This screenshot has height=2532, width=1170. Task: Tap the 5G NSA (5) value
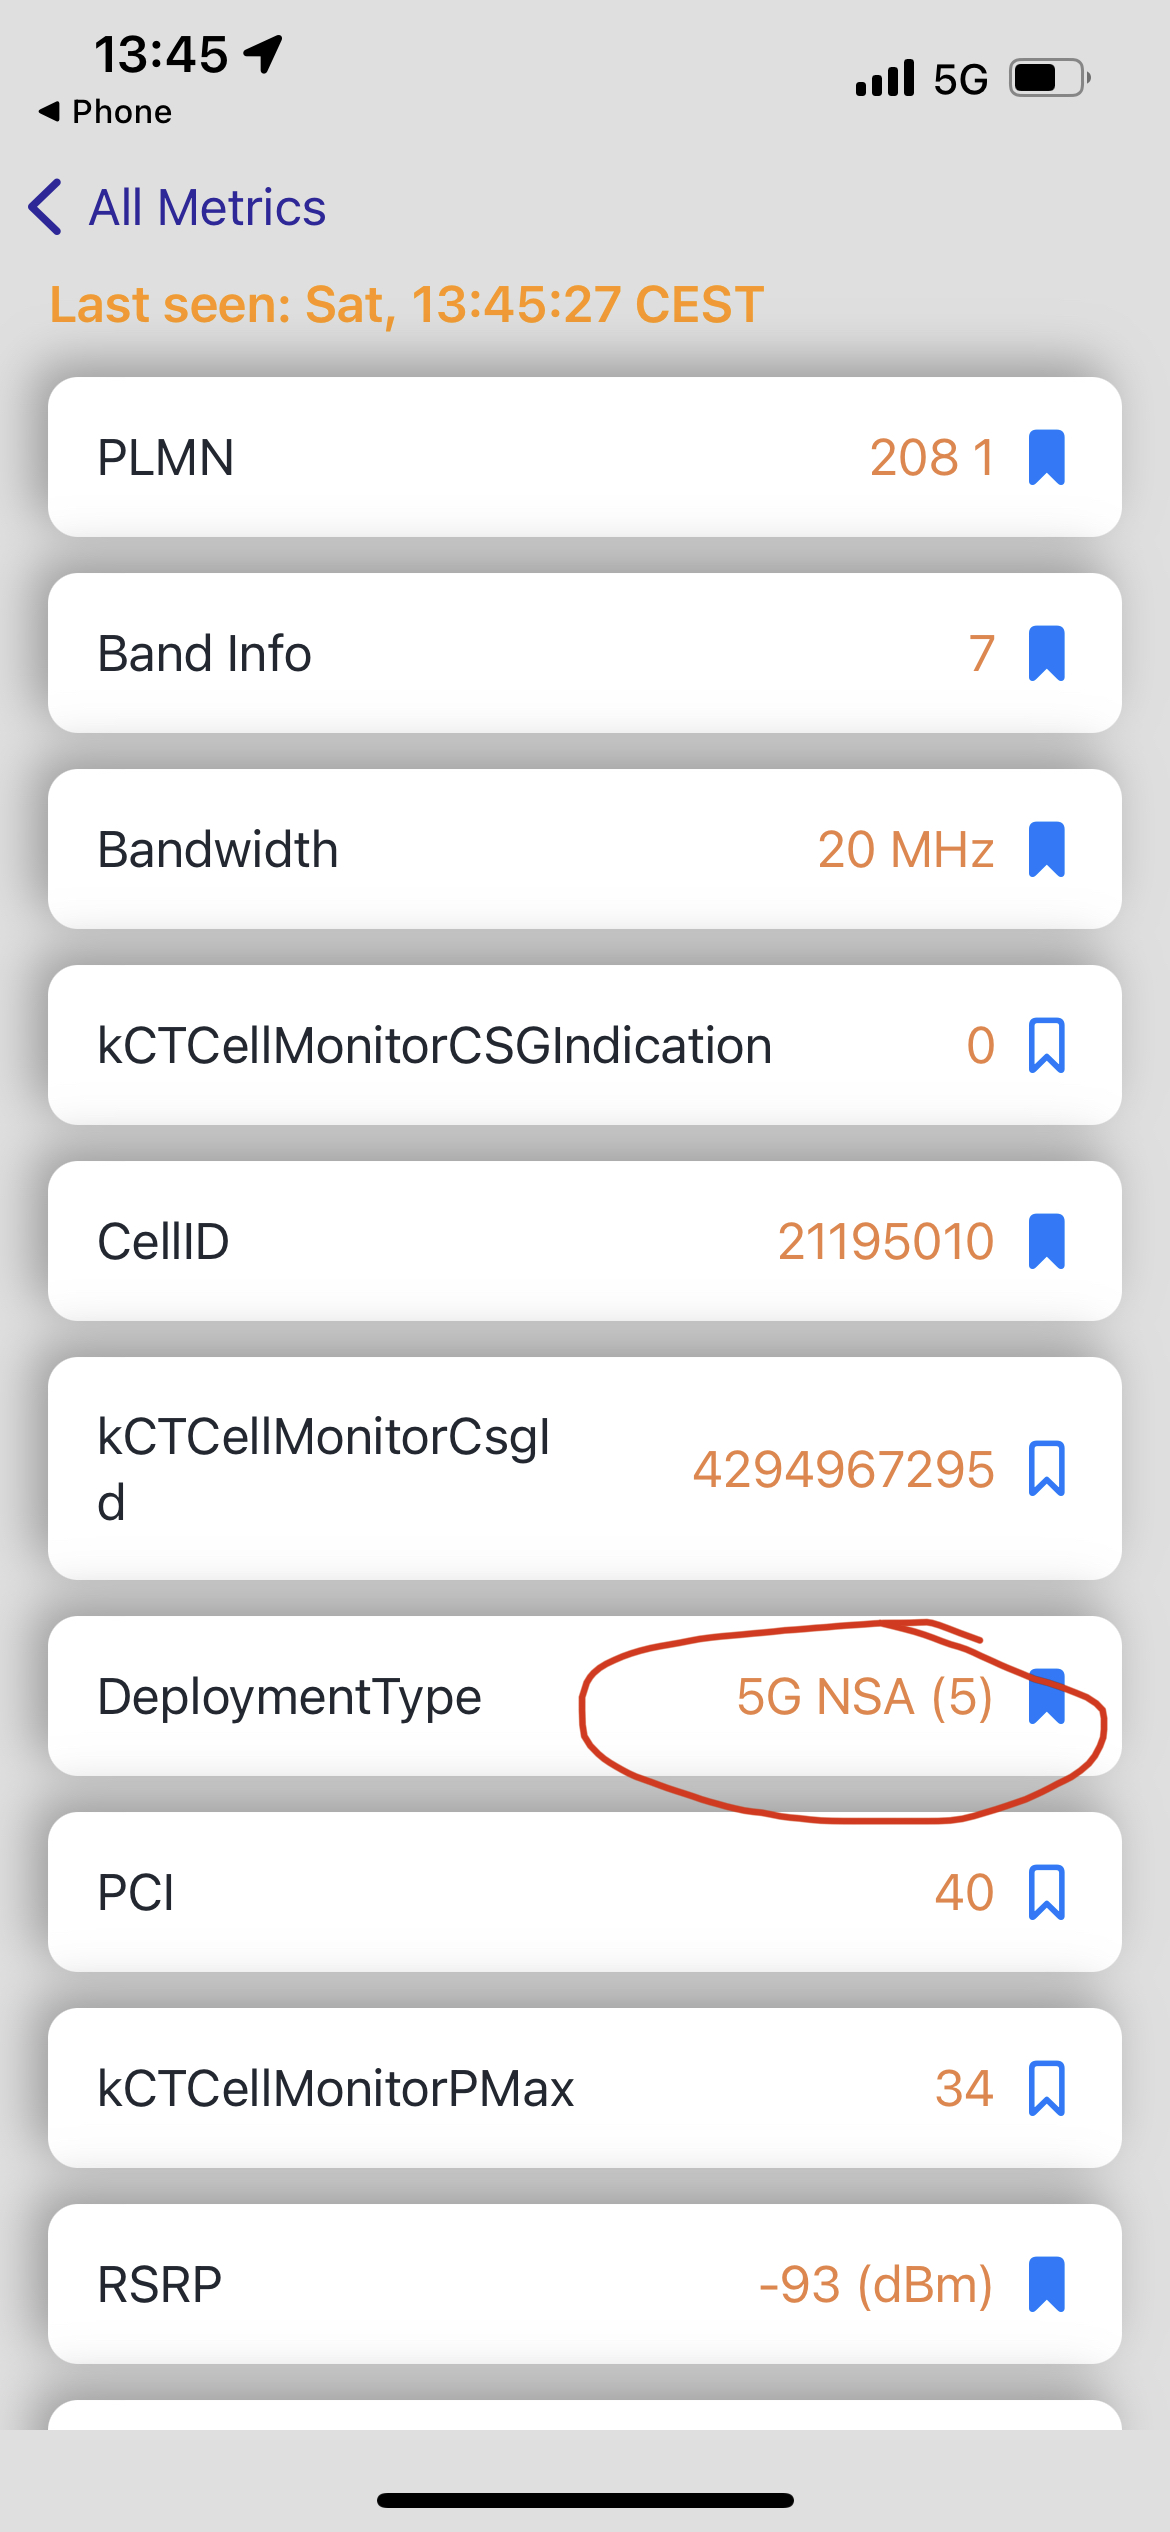pos(864,1696)
